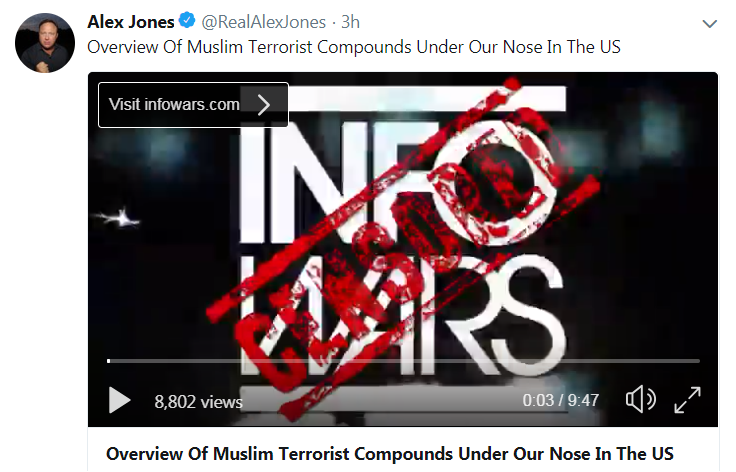Click the white star flare in the video

tap(119, 218)
